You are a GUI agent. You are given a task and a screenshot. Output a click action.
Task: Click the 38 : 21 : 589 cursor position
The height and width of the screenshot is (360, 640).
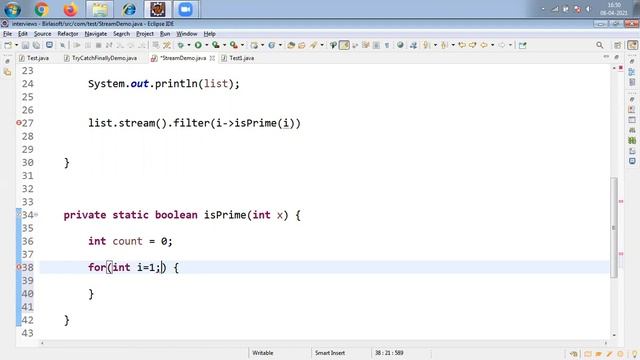389,353
